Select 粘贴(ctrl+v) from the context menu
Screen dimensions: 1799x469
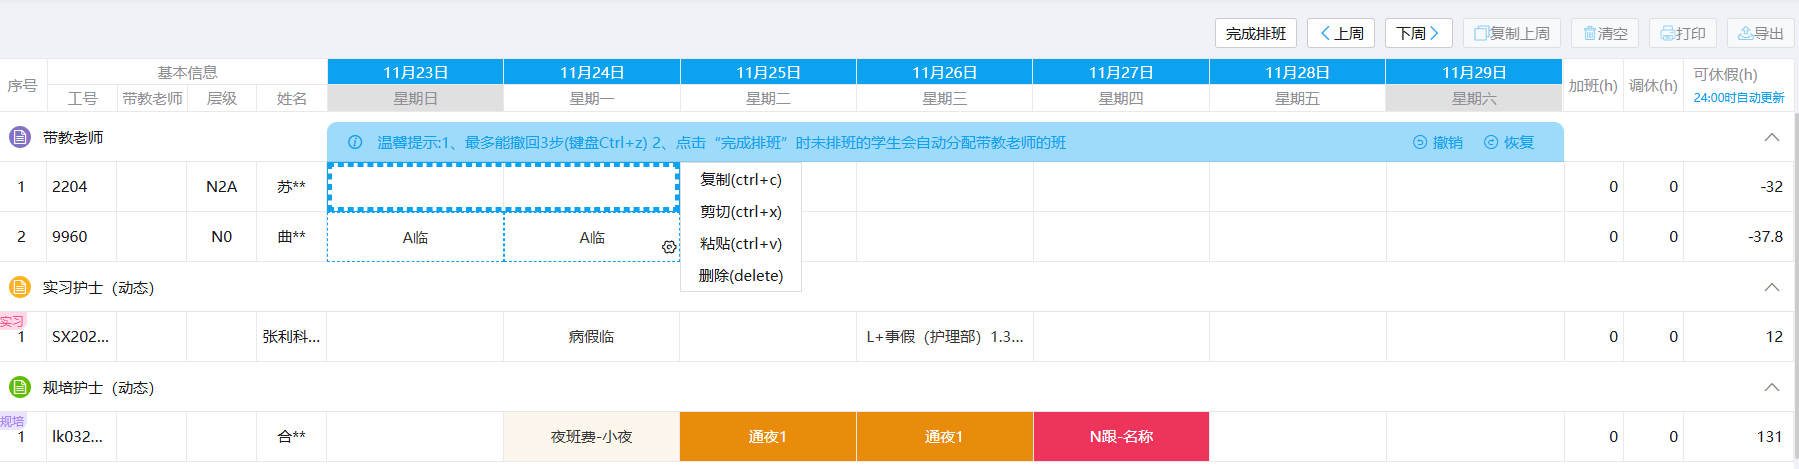(x=741, y=244)
